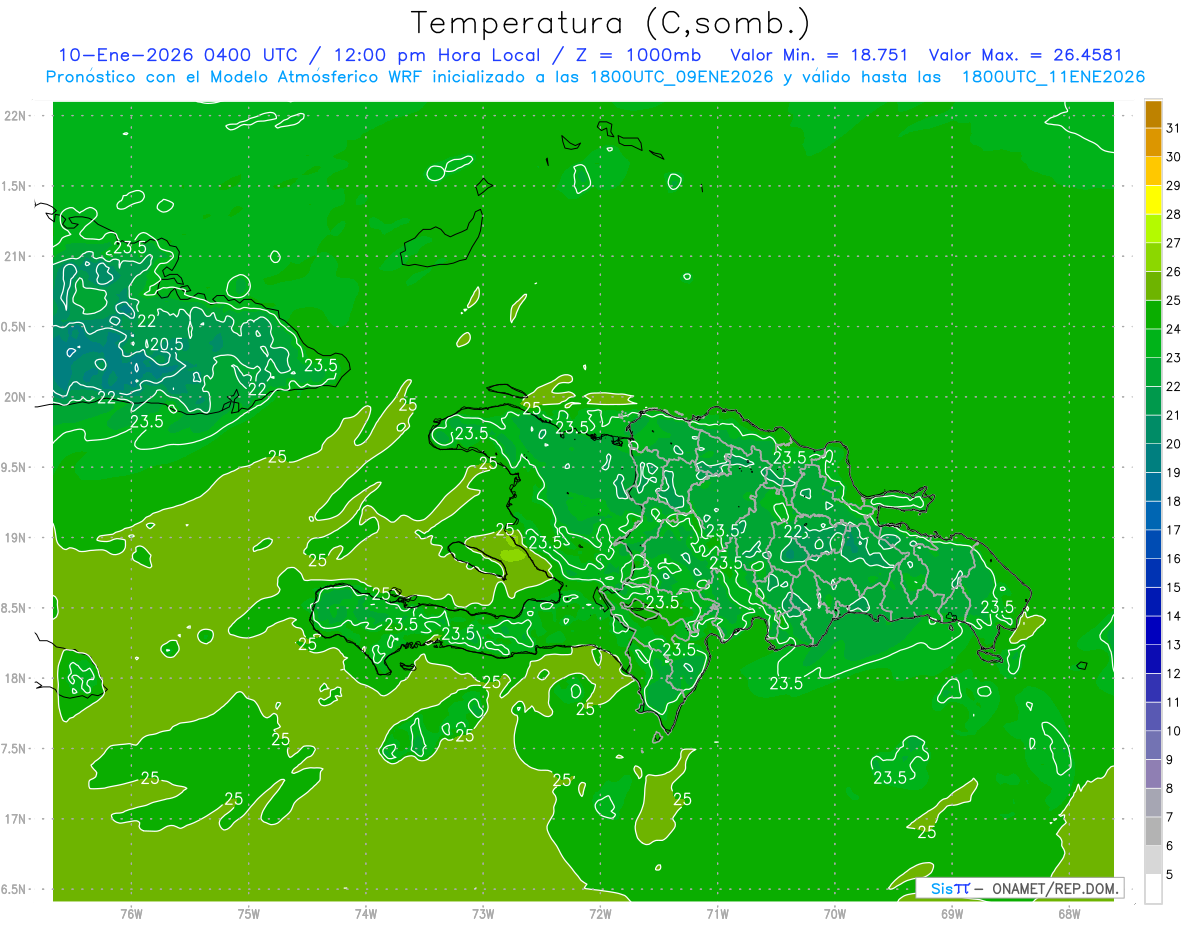
Task: Click the '22N' latitude axis label
Action: tap(15, 116)
